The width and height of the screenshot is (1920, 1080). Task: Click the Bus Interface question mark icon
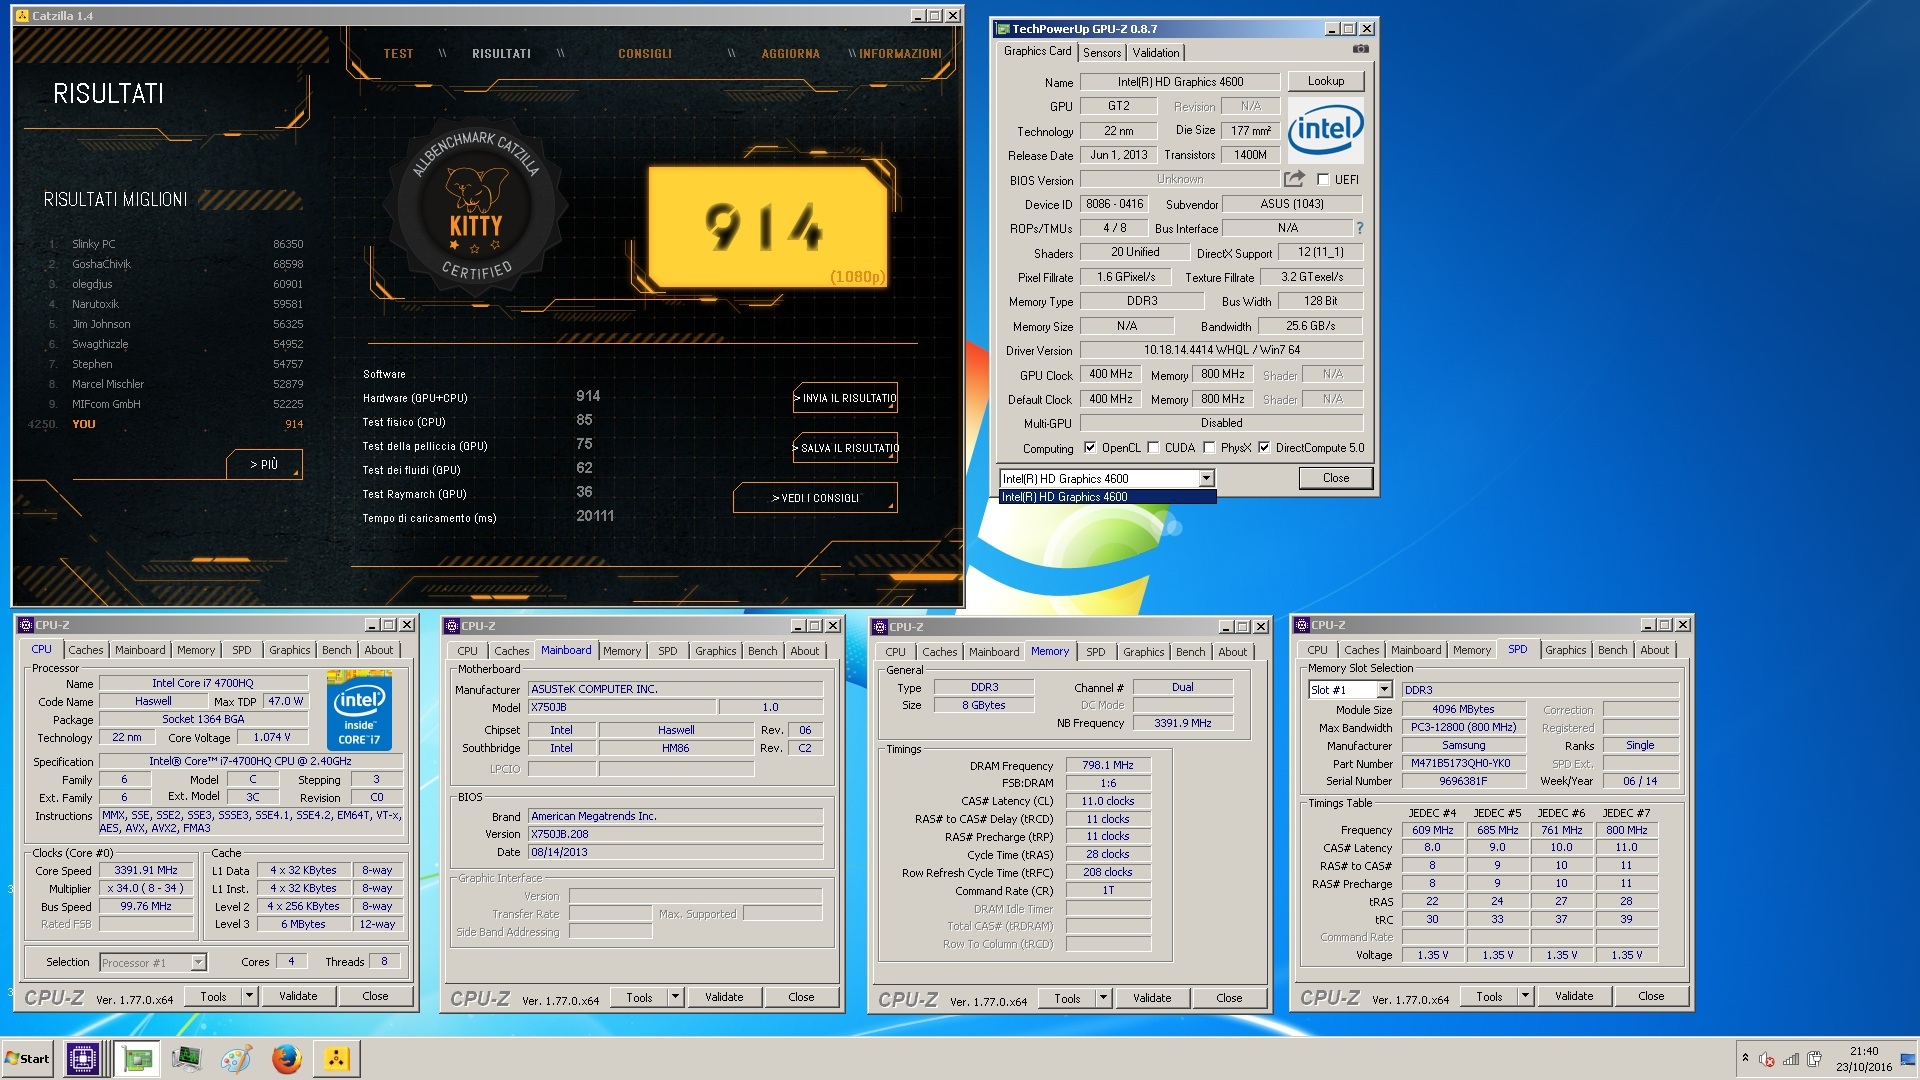[1359, 228]
